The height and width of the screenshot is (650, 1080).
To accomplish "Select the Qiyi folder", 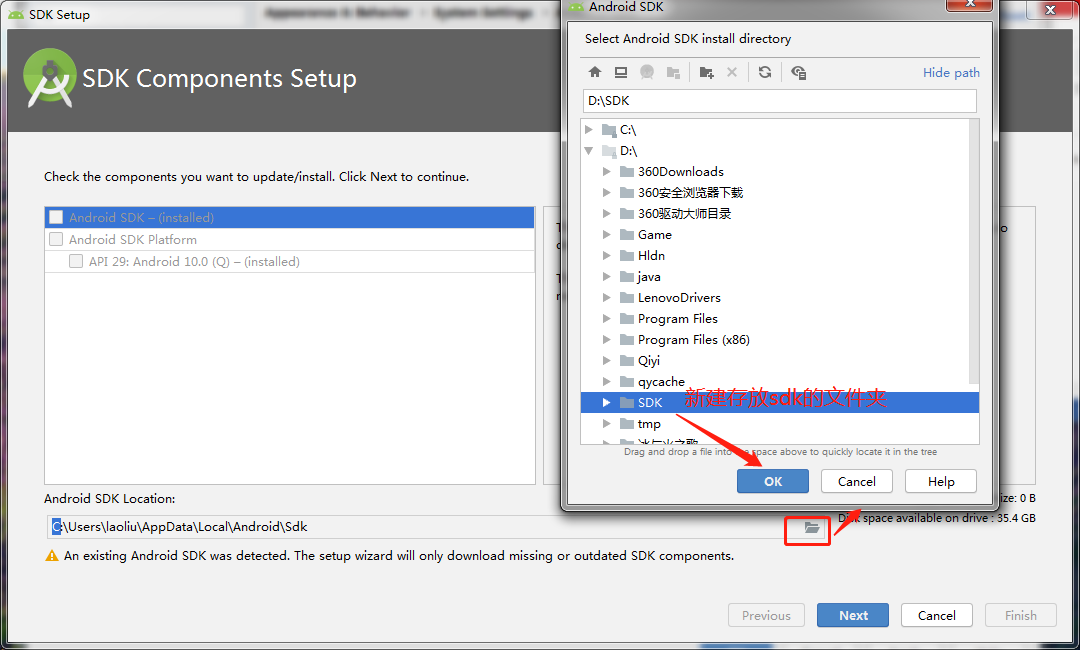I will tap(649, 361).
